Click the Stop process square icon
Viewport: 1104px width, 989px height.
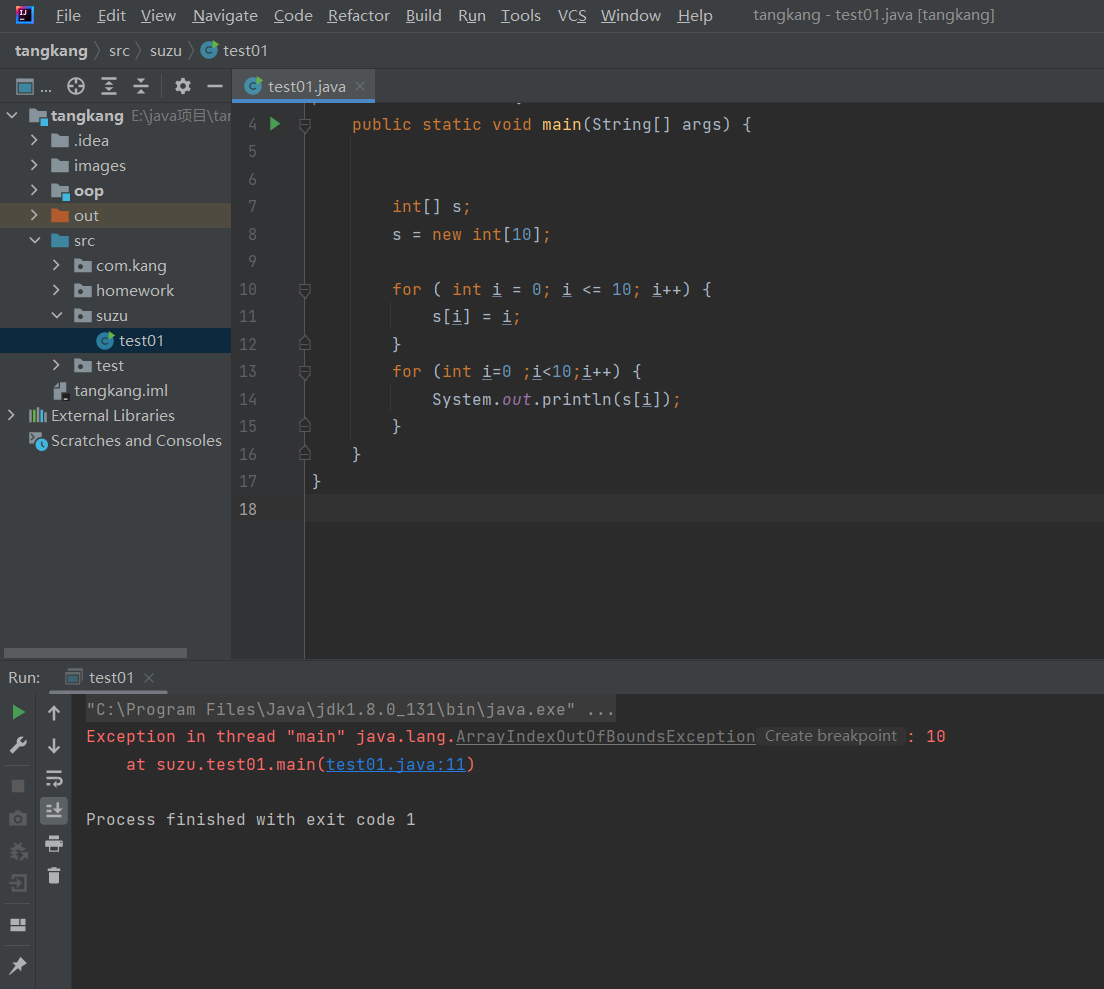[x=18, y=786]
